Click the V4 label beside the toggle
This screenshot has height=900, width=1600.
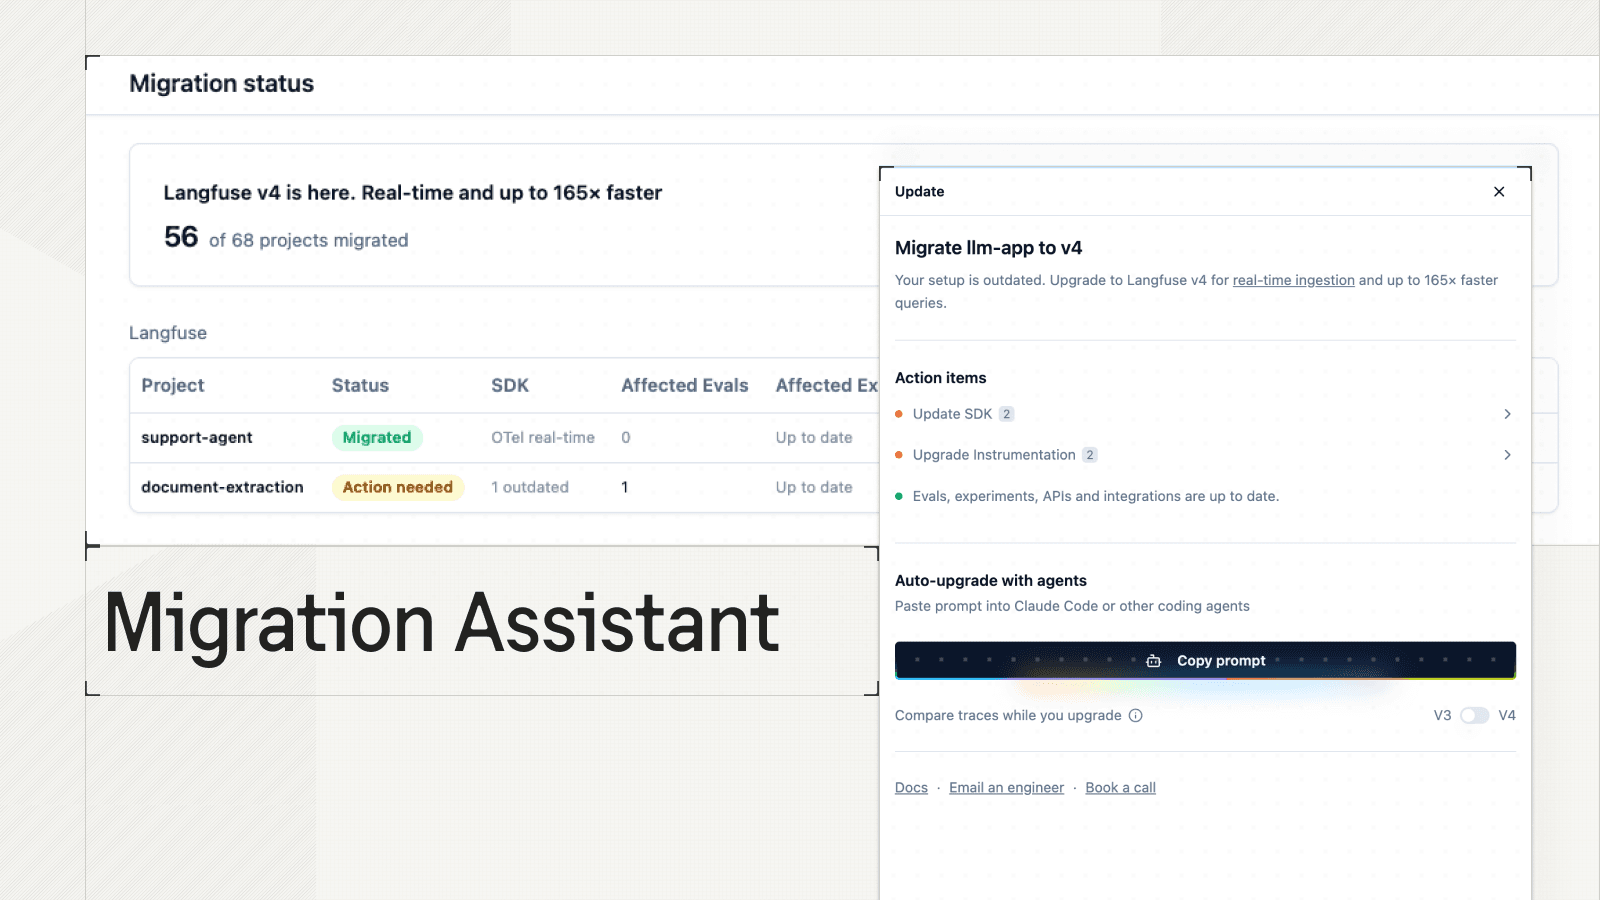pos(1507,715)
